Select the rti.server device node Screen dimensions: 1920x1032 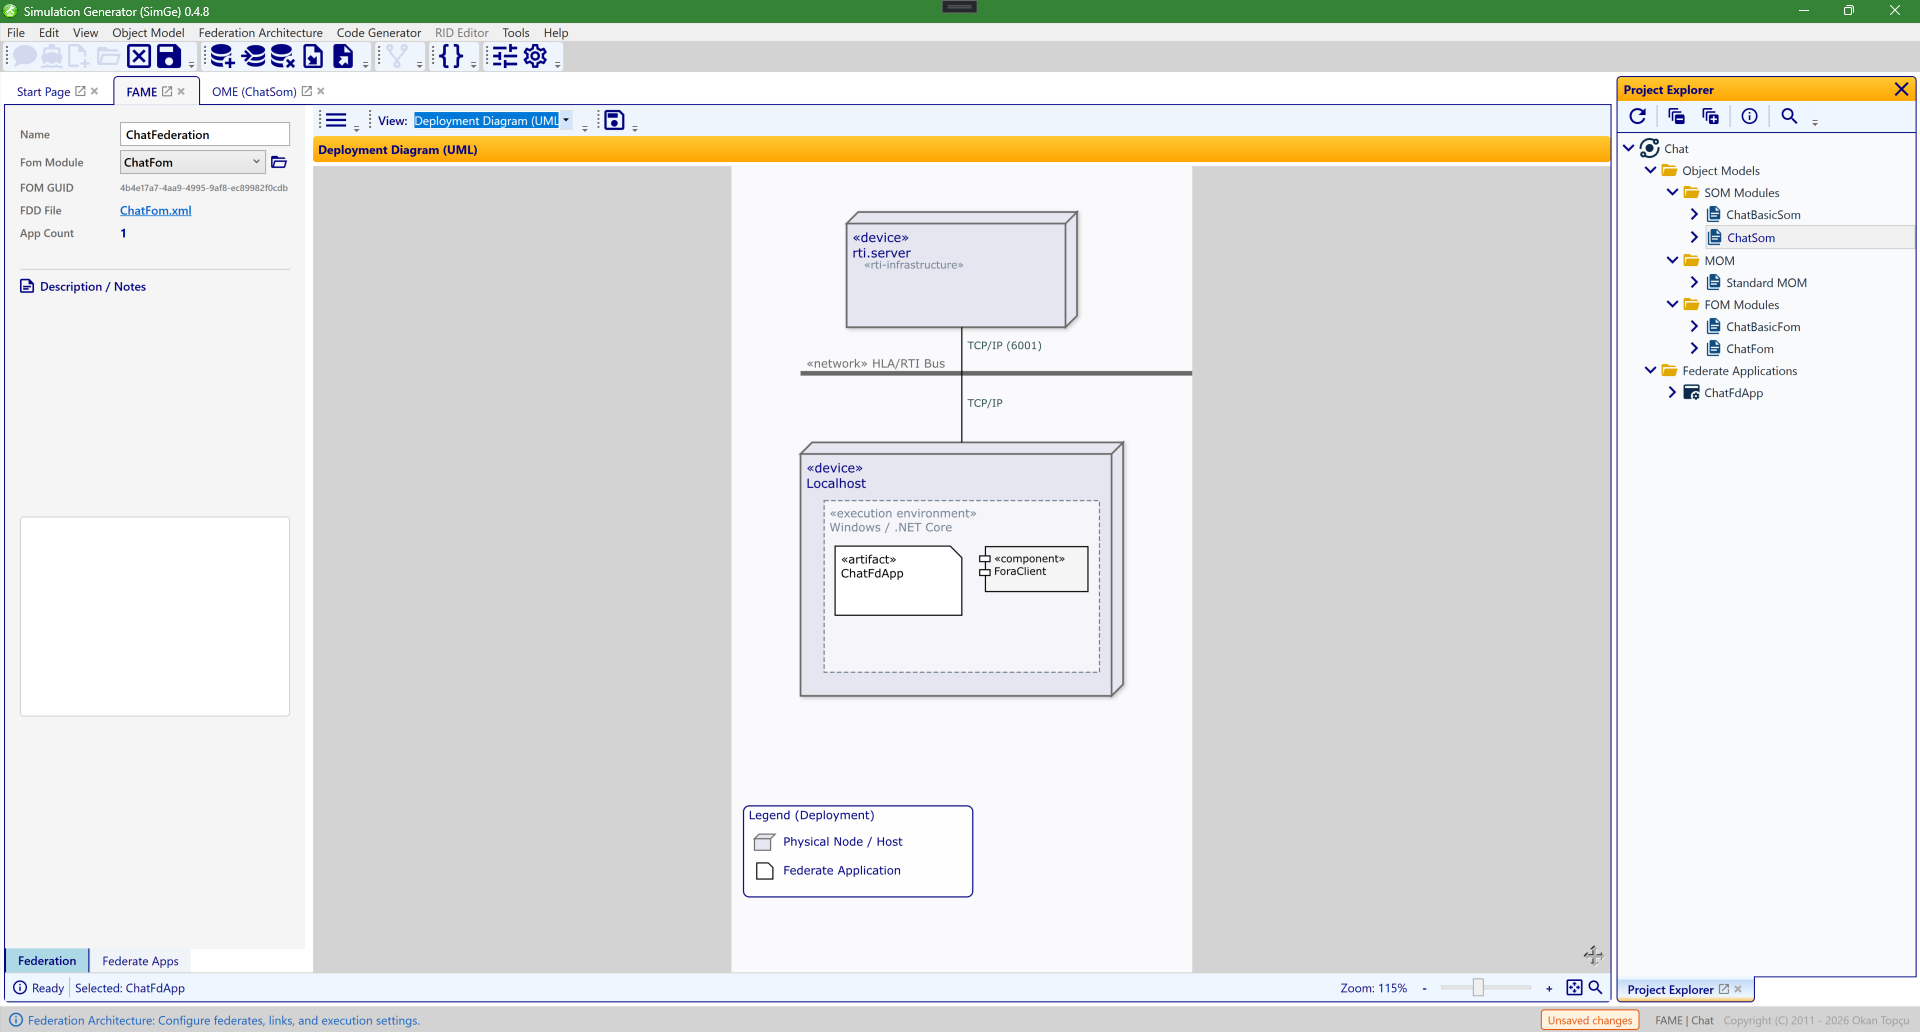[961, 270]
